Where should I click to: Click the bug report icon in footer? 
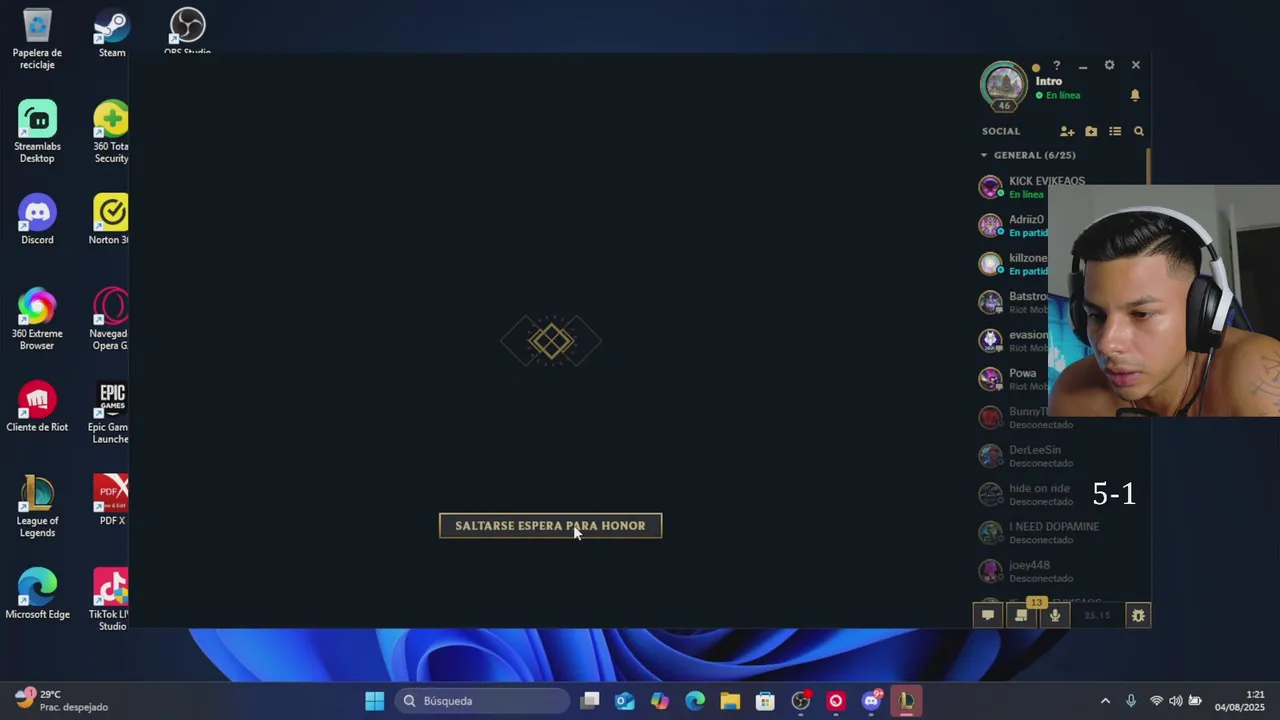click(x=1138, y=615)
